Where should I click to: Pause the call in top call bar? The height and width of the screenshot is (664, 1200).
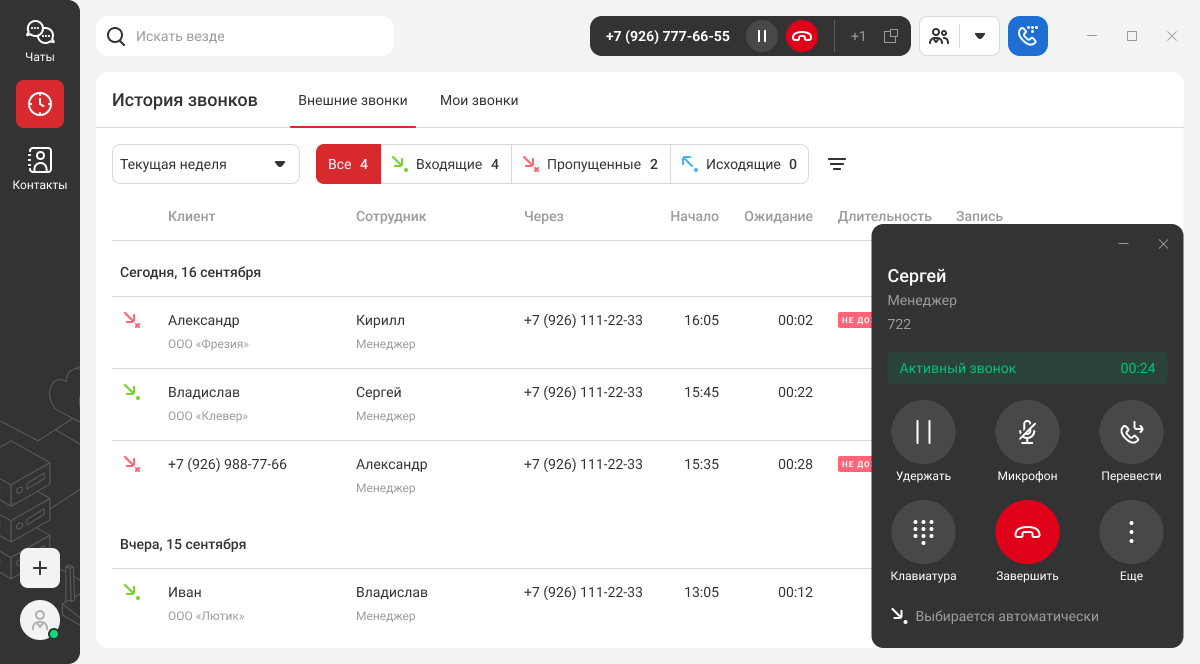tap(761, 36)
